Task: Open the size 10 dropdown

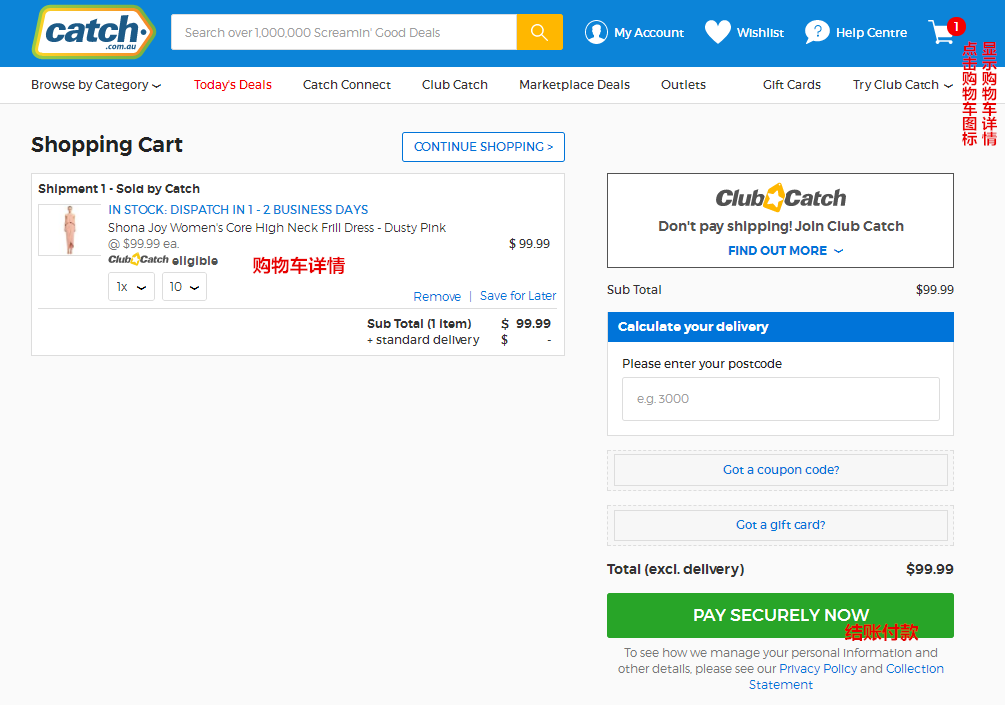Action: (184, 286)
